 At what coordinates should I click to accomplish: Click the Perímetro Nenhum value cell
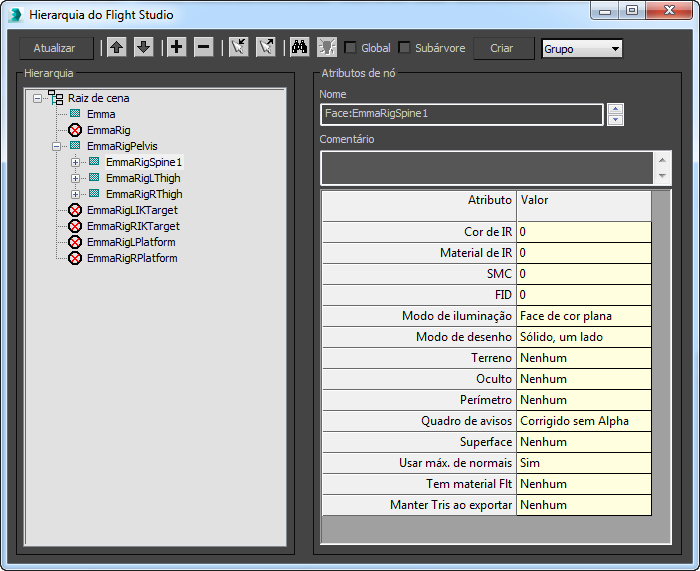tap(584, 400)
